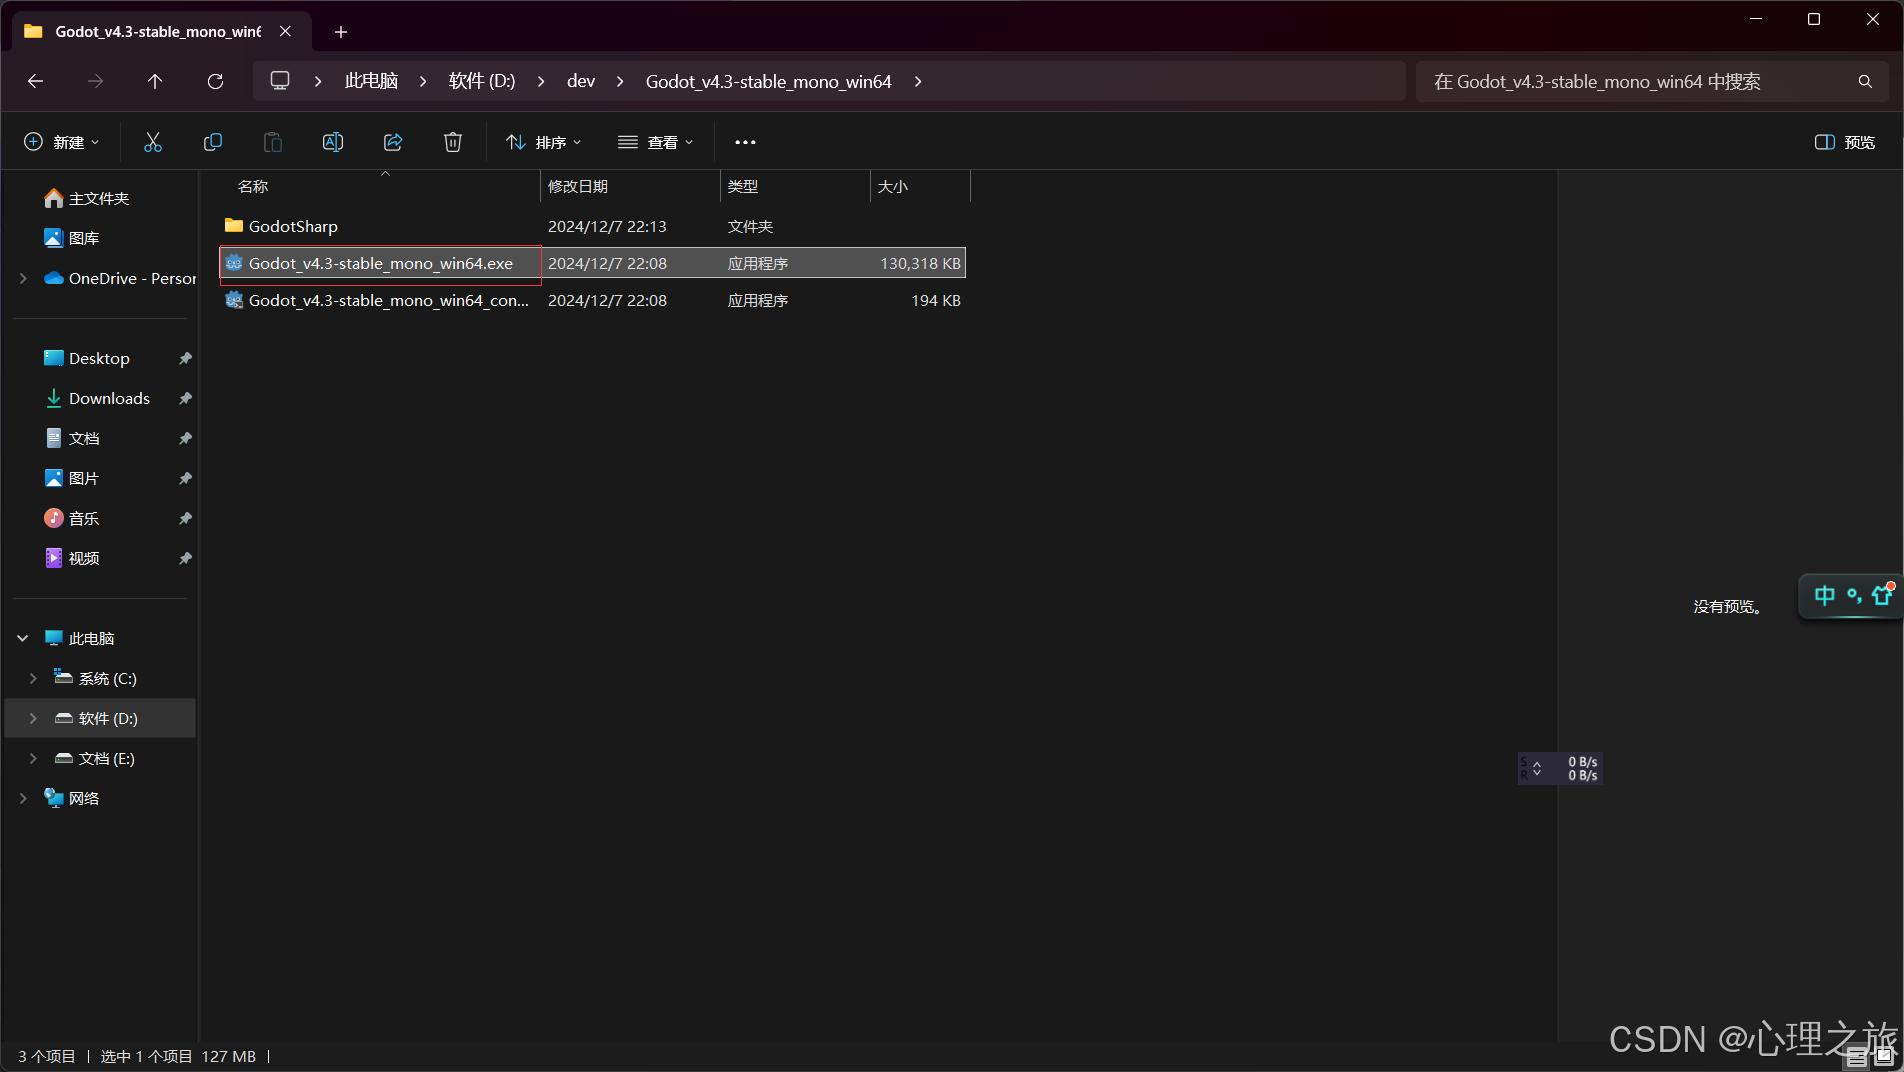The width and height of the screenshot is (1904, 1072).
Task: Click the Copy icon on the toolbar
Action: click(x=212, y=142)
